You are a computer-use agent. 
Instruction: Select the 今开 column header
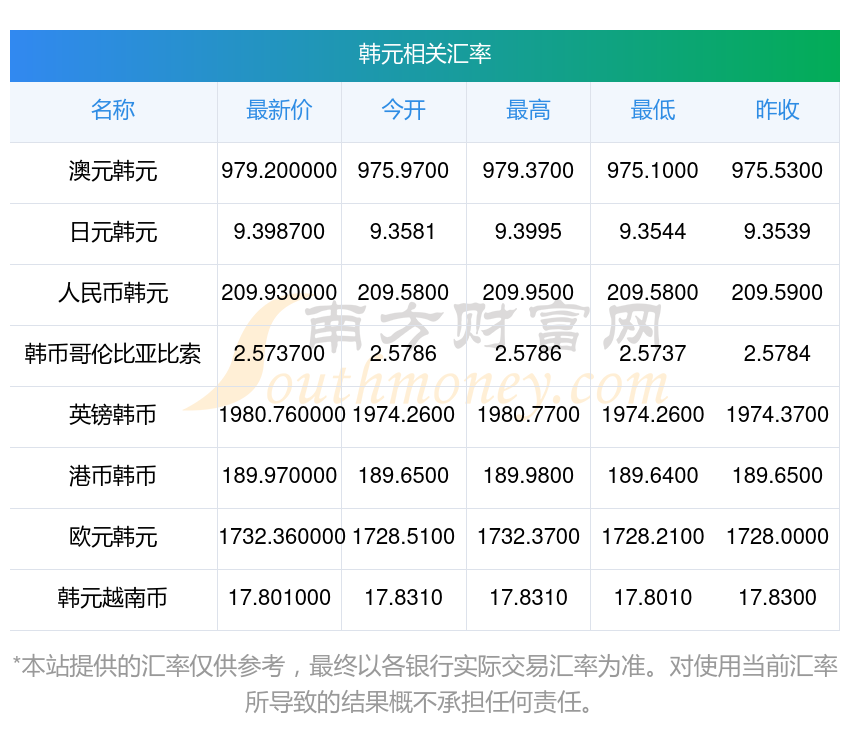click(x=403, y=110)
